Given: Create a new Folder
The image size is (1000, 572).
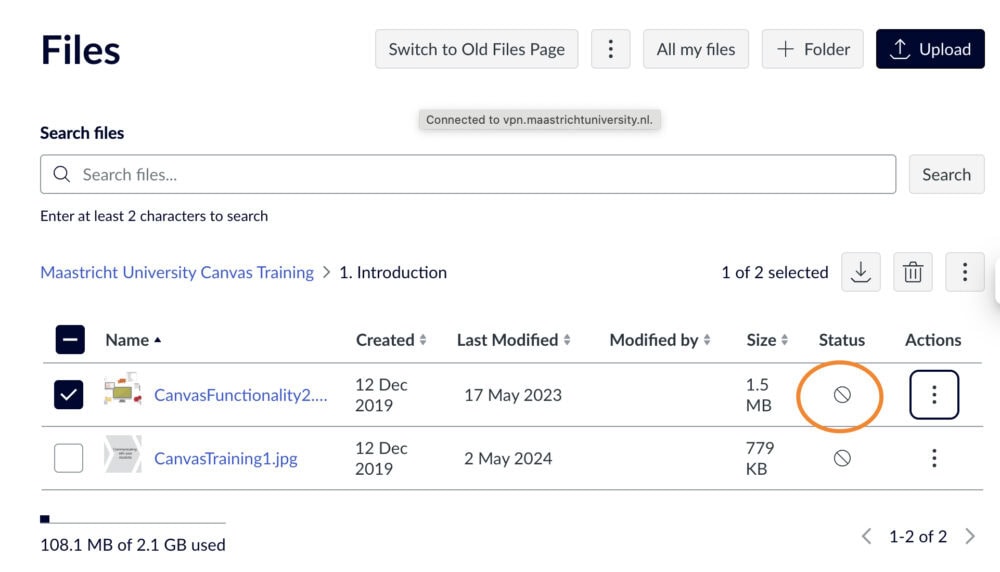Looking at the screenshot, I should click(x=812, y=49).
